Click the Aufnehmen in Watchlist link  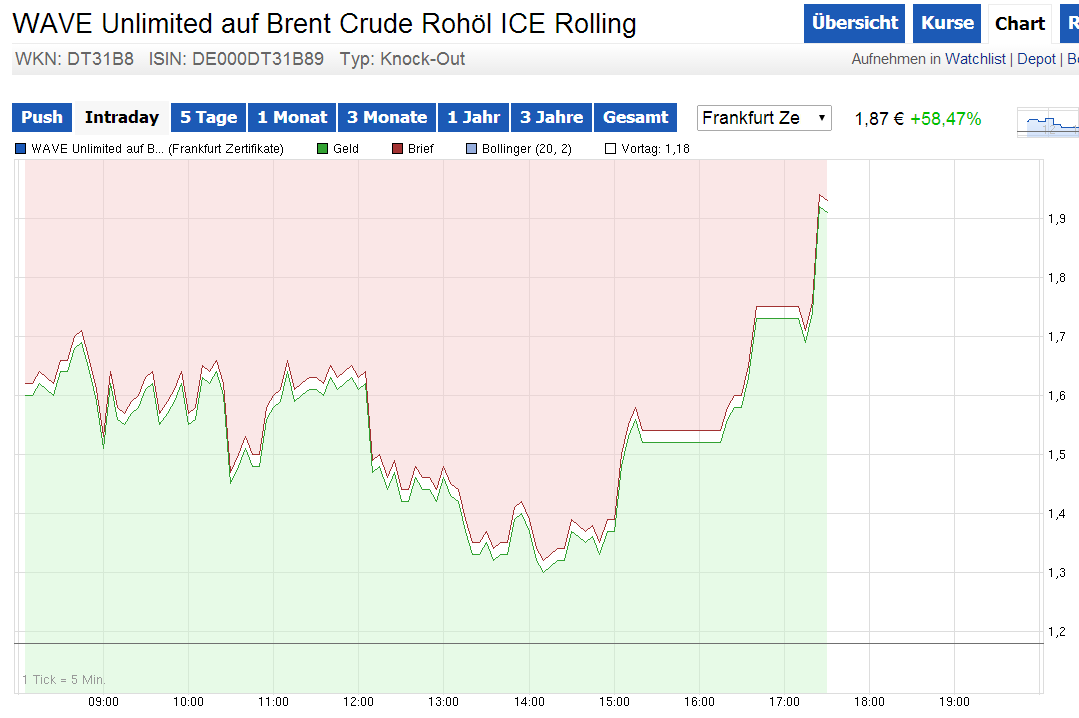928,60
